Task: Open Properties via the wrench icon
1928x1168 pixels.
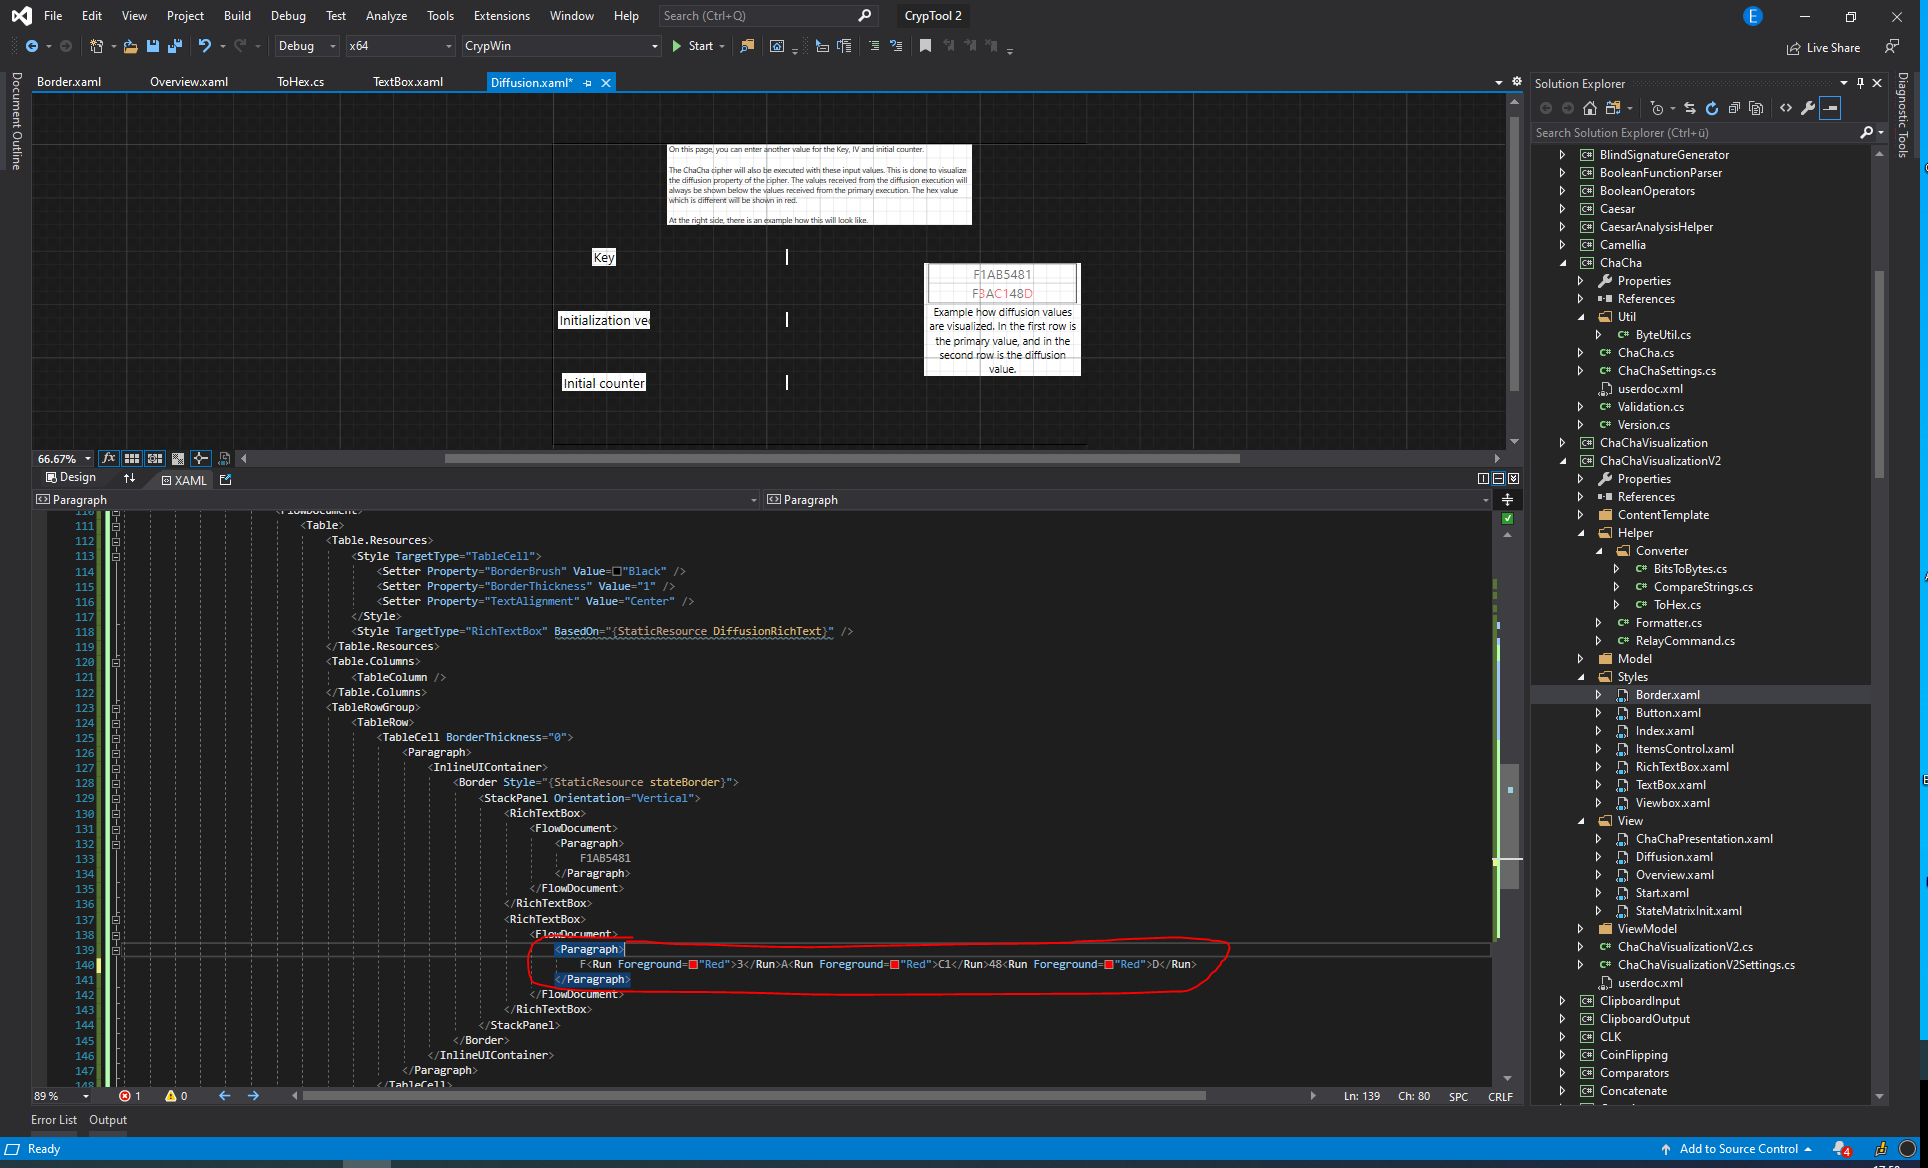Action: 1809,108
